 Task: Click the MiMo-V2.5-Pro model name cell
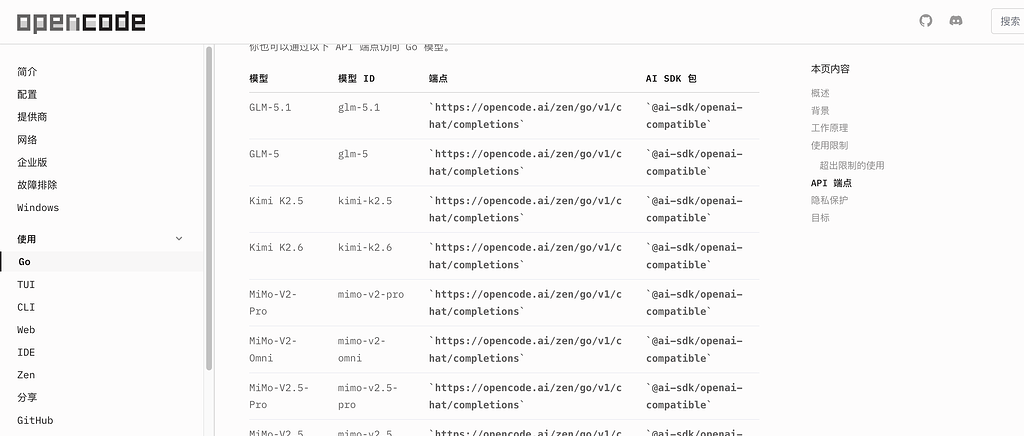click(x=279, y=396)
